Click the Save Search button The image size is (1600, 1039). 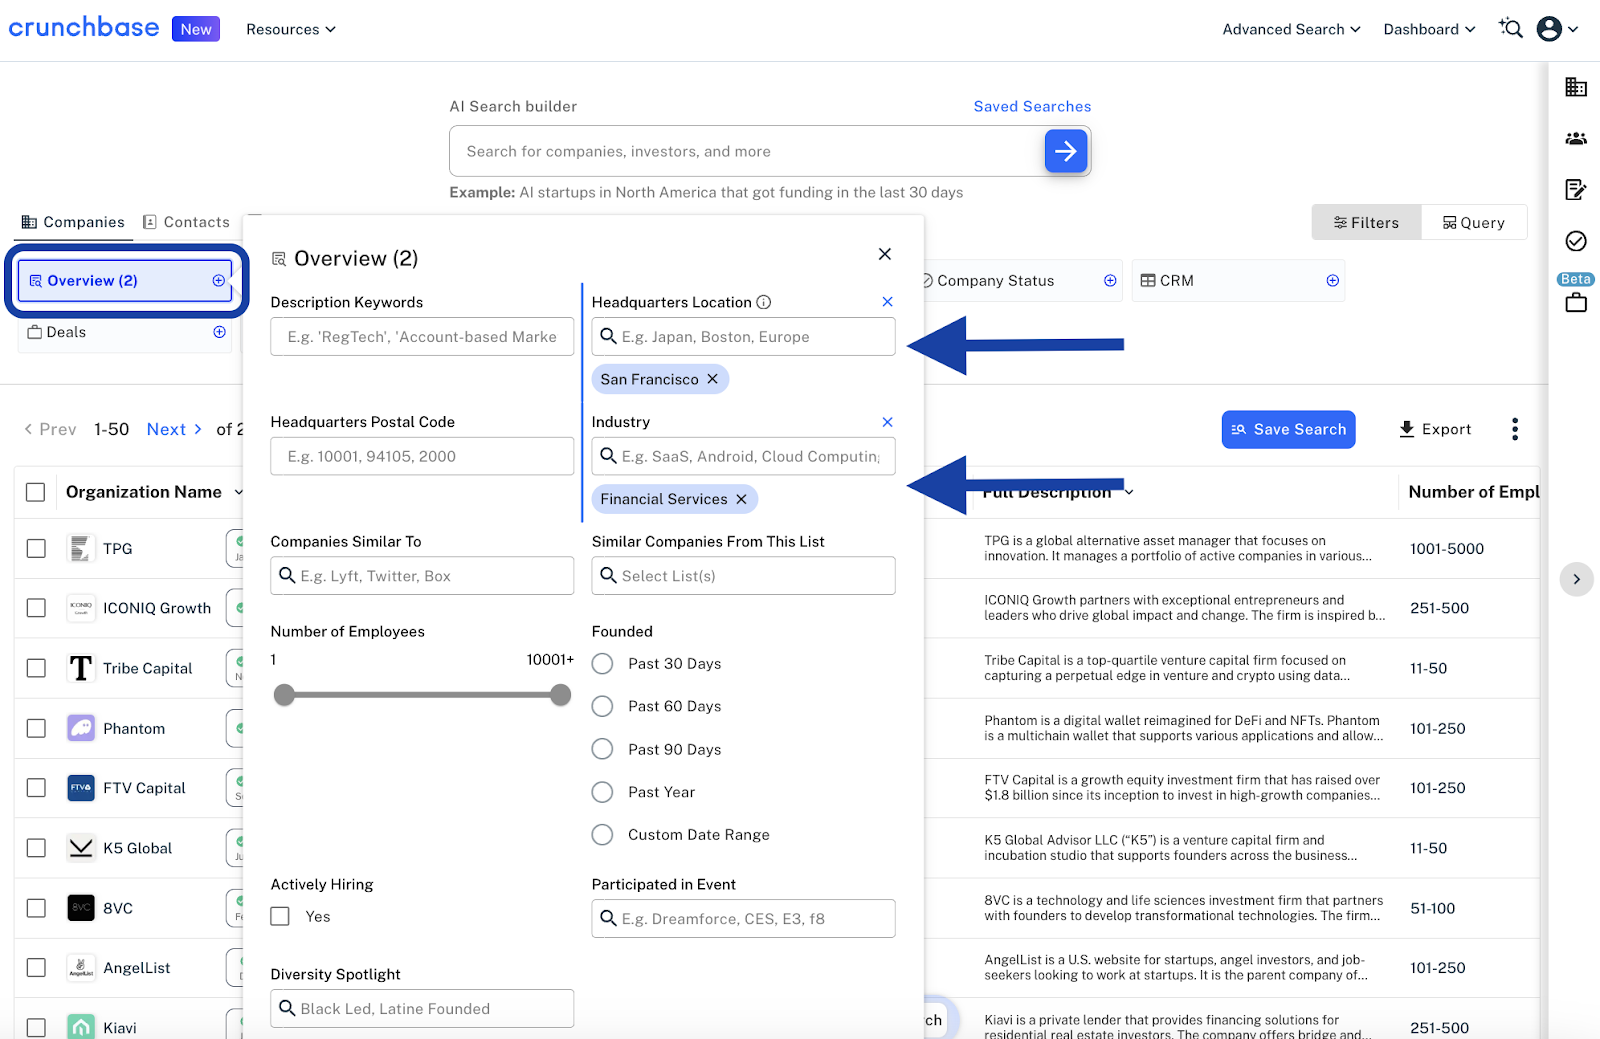pos(1288,429)
